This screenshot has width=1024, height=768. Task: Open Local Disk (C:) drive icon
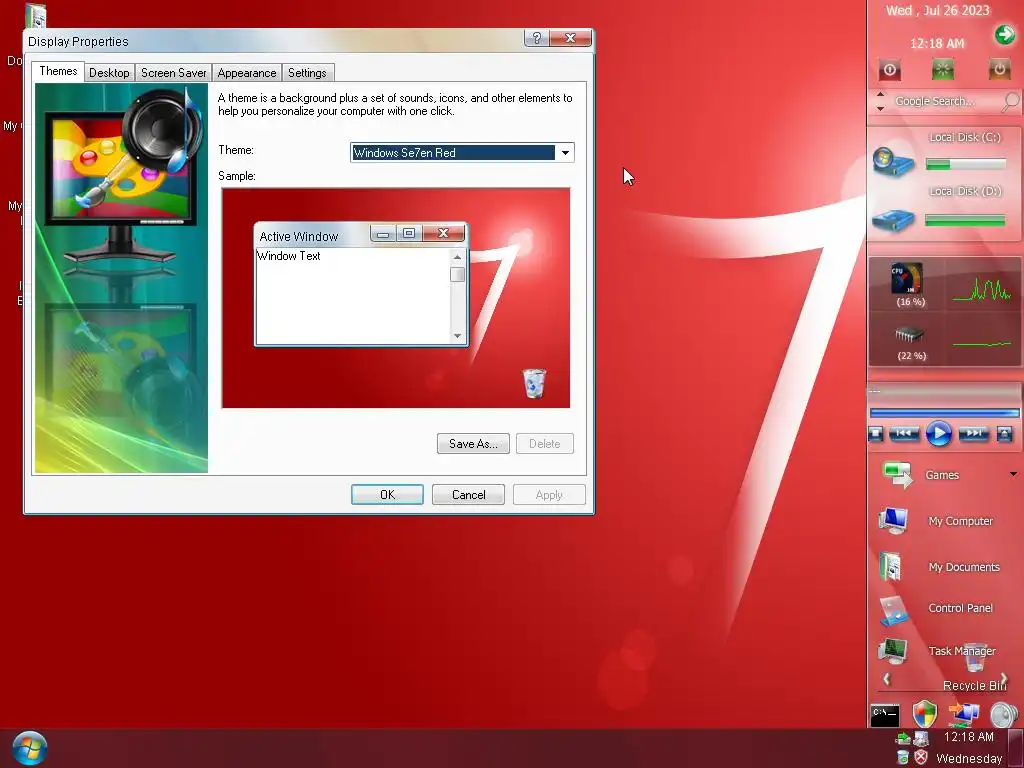893,163
